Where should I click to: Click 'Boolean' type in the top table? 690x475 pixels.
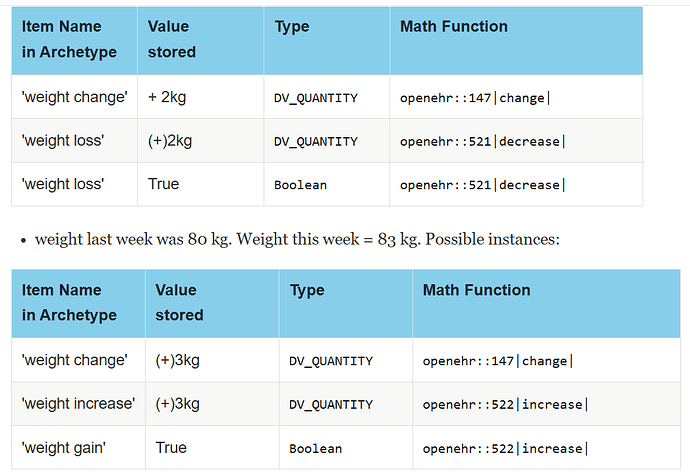(x=301, y=185)
